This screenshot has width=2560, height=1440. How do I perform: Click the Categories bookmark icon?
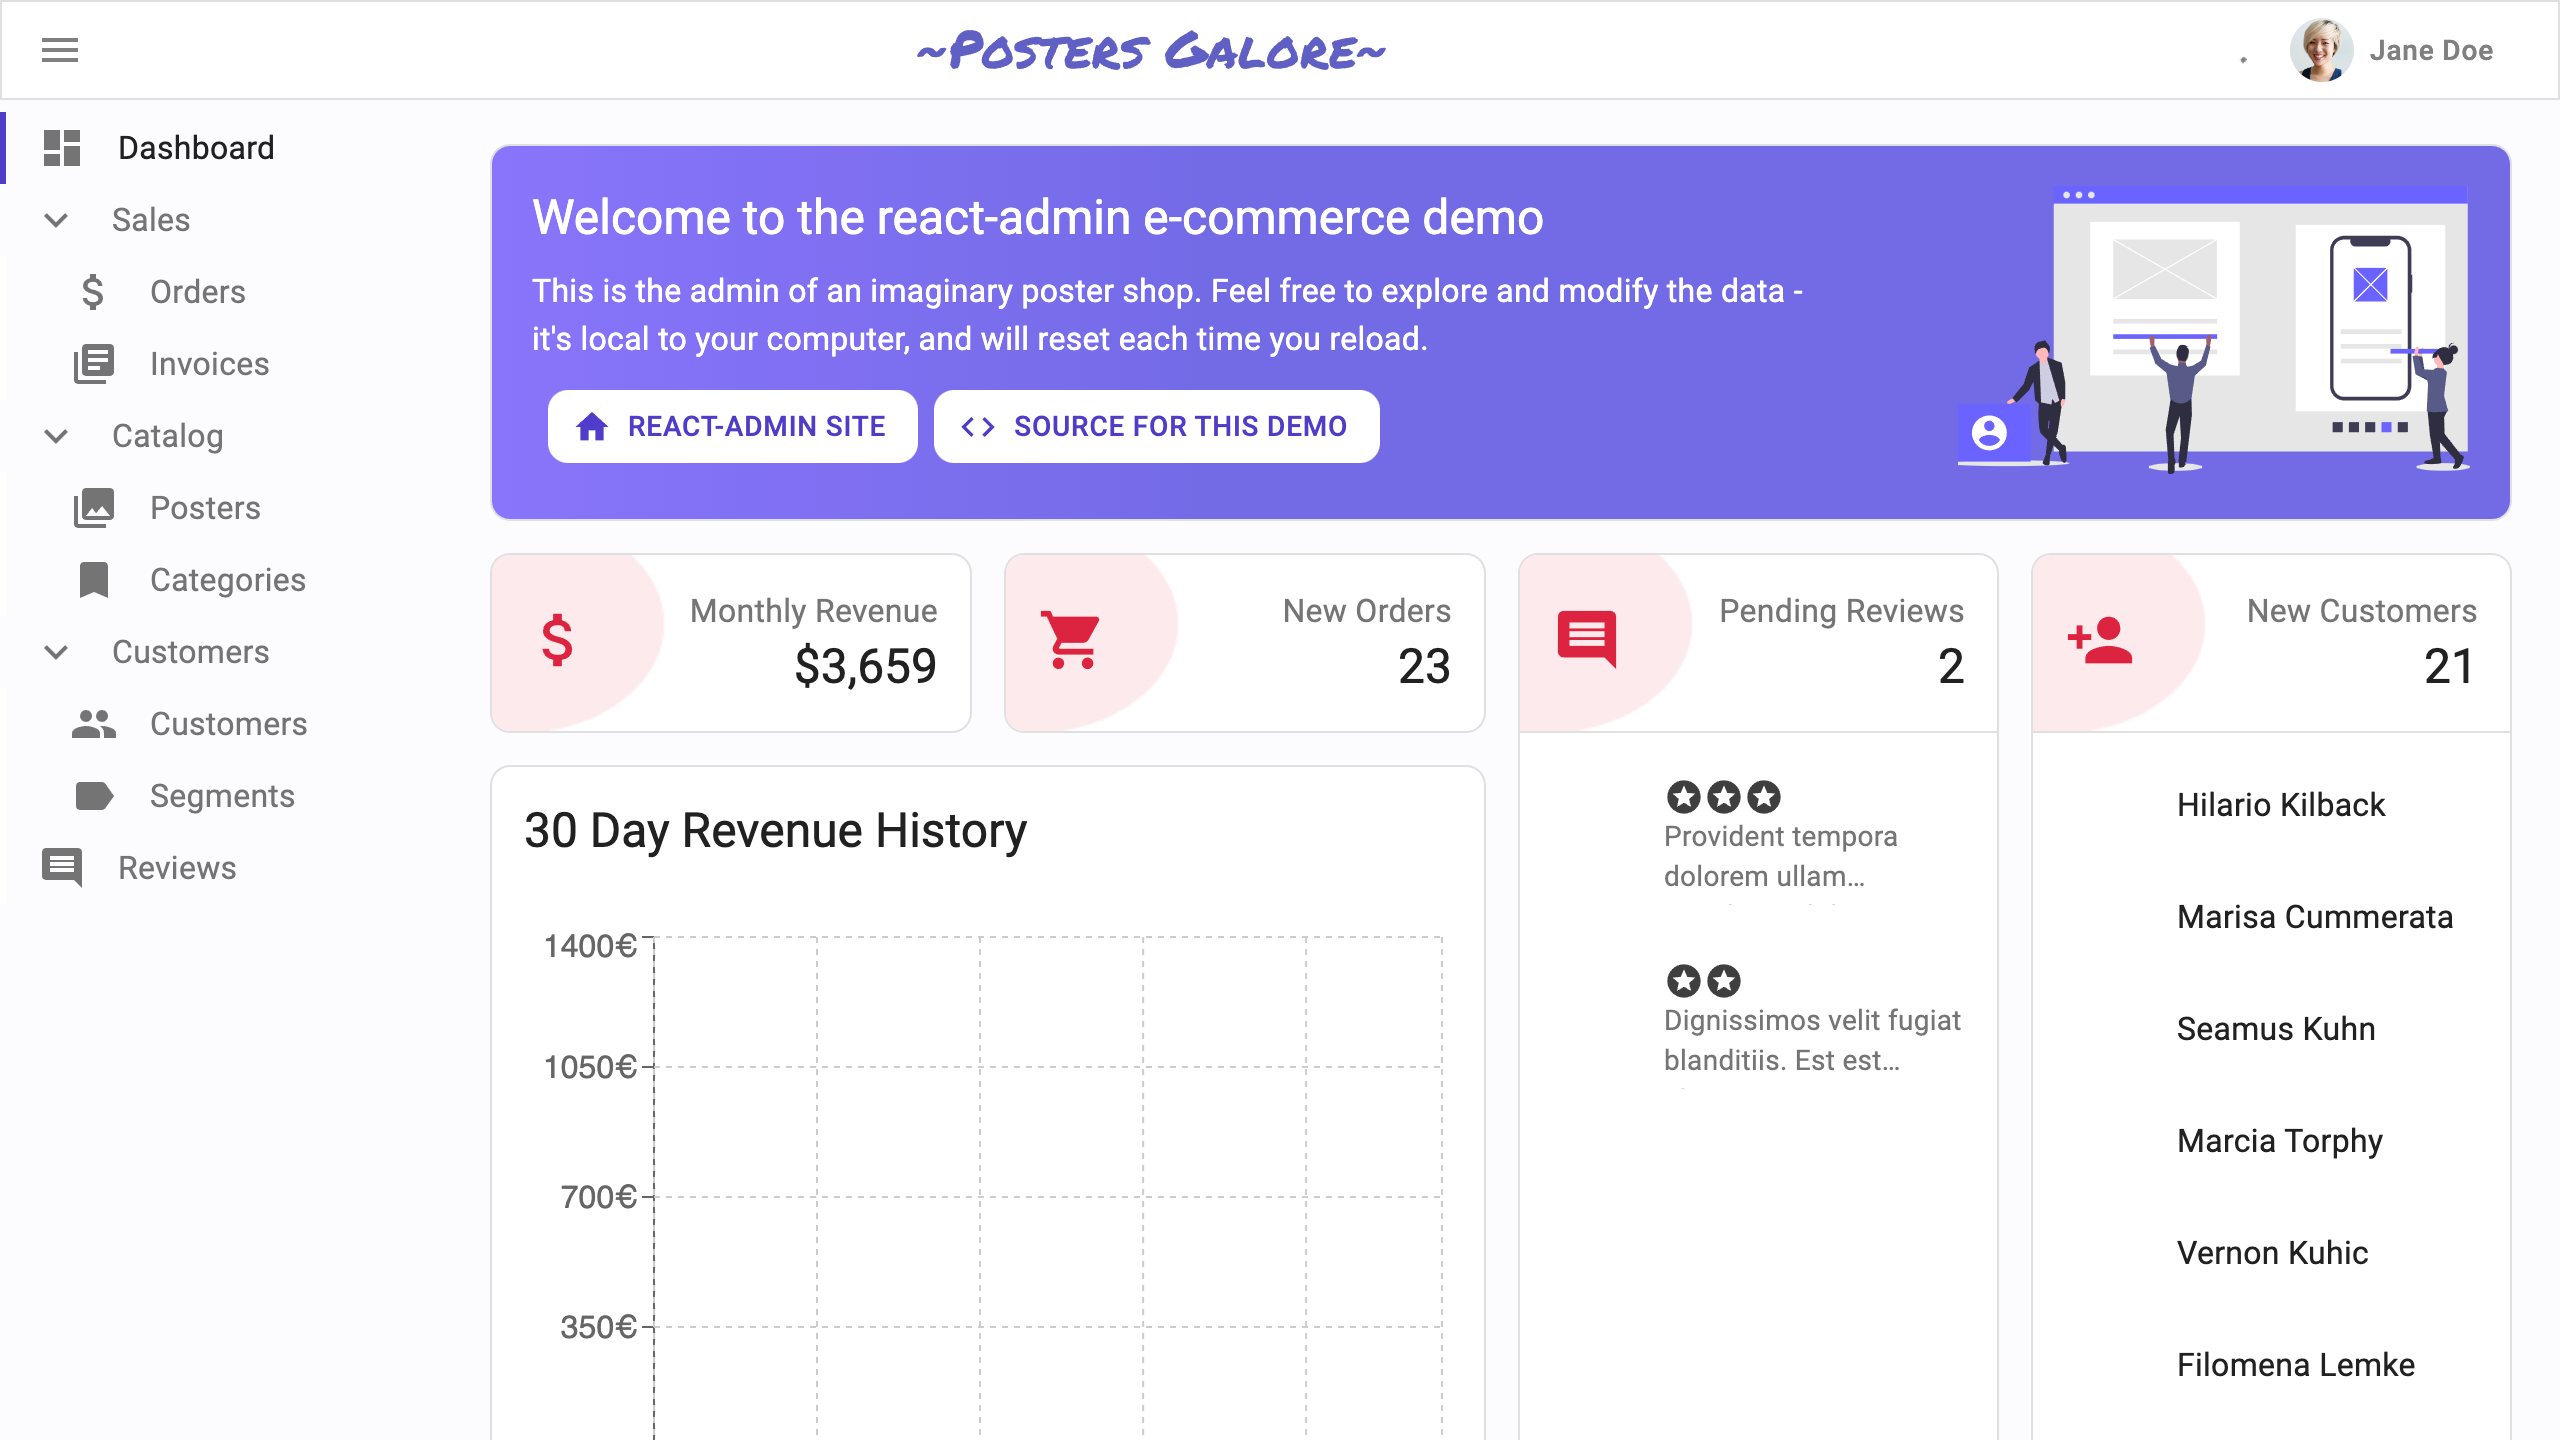pyautogui.click(x=93, y=580)
